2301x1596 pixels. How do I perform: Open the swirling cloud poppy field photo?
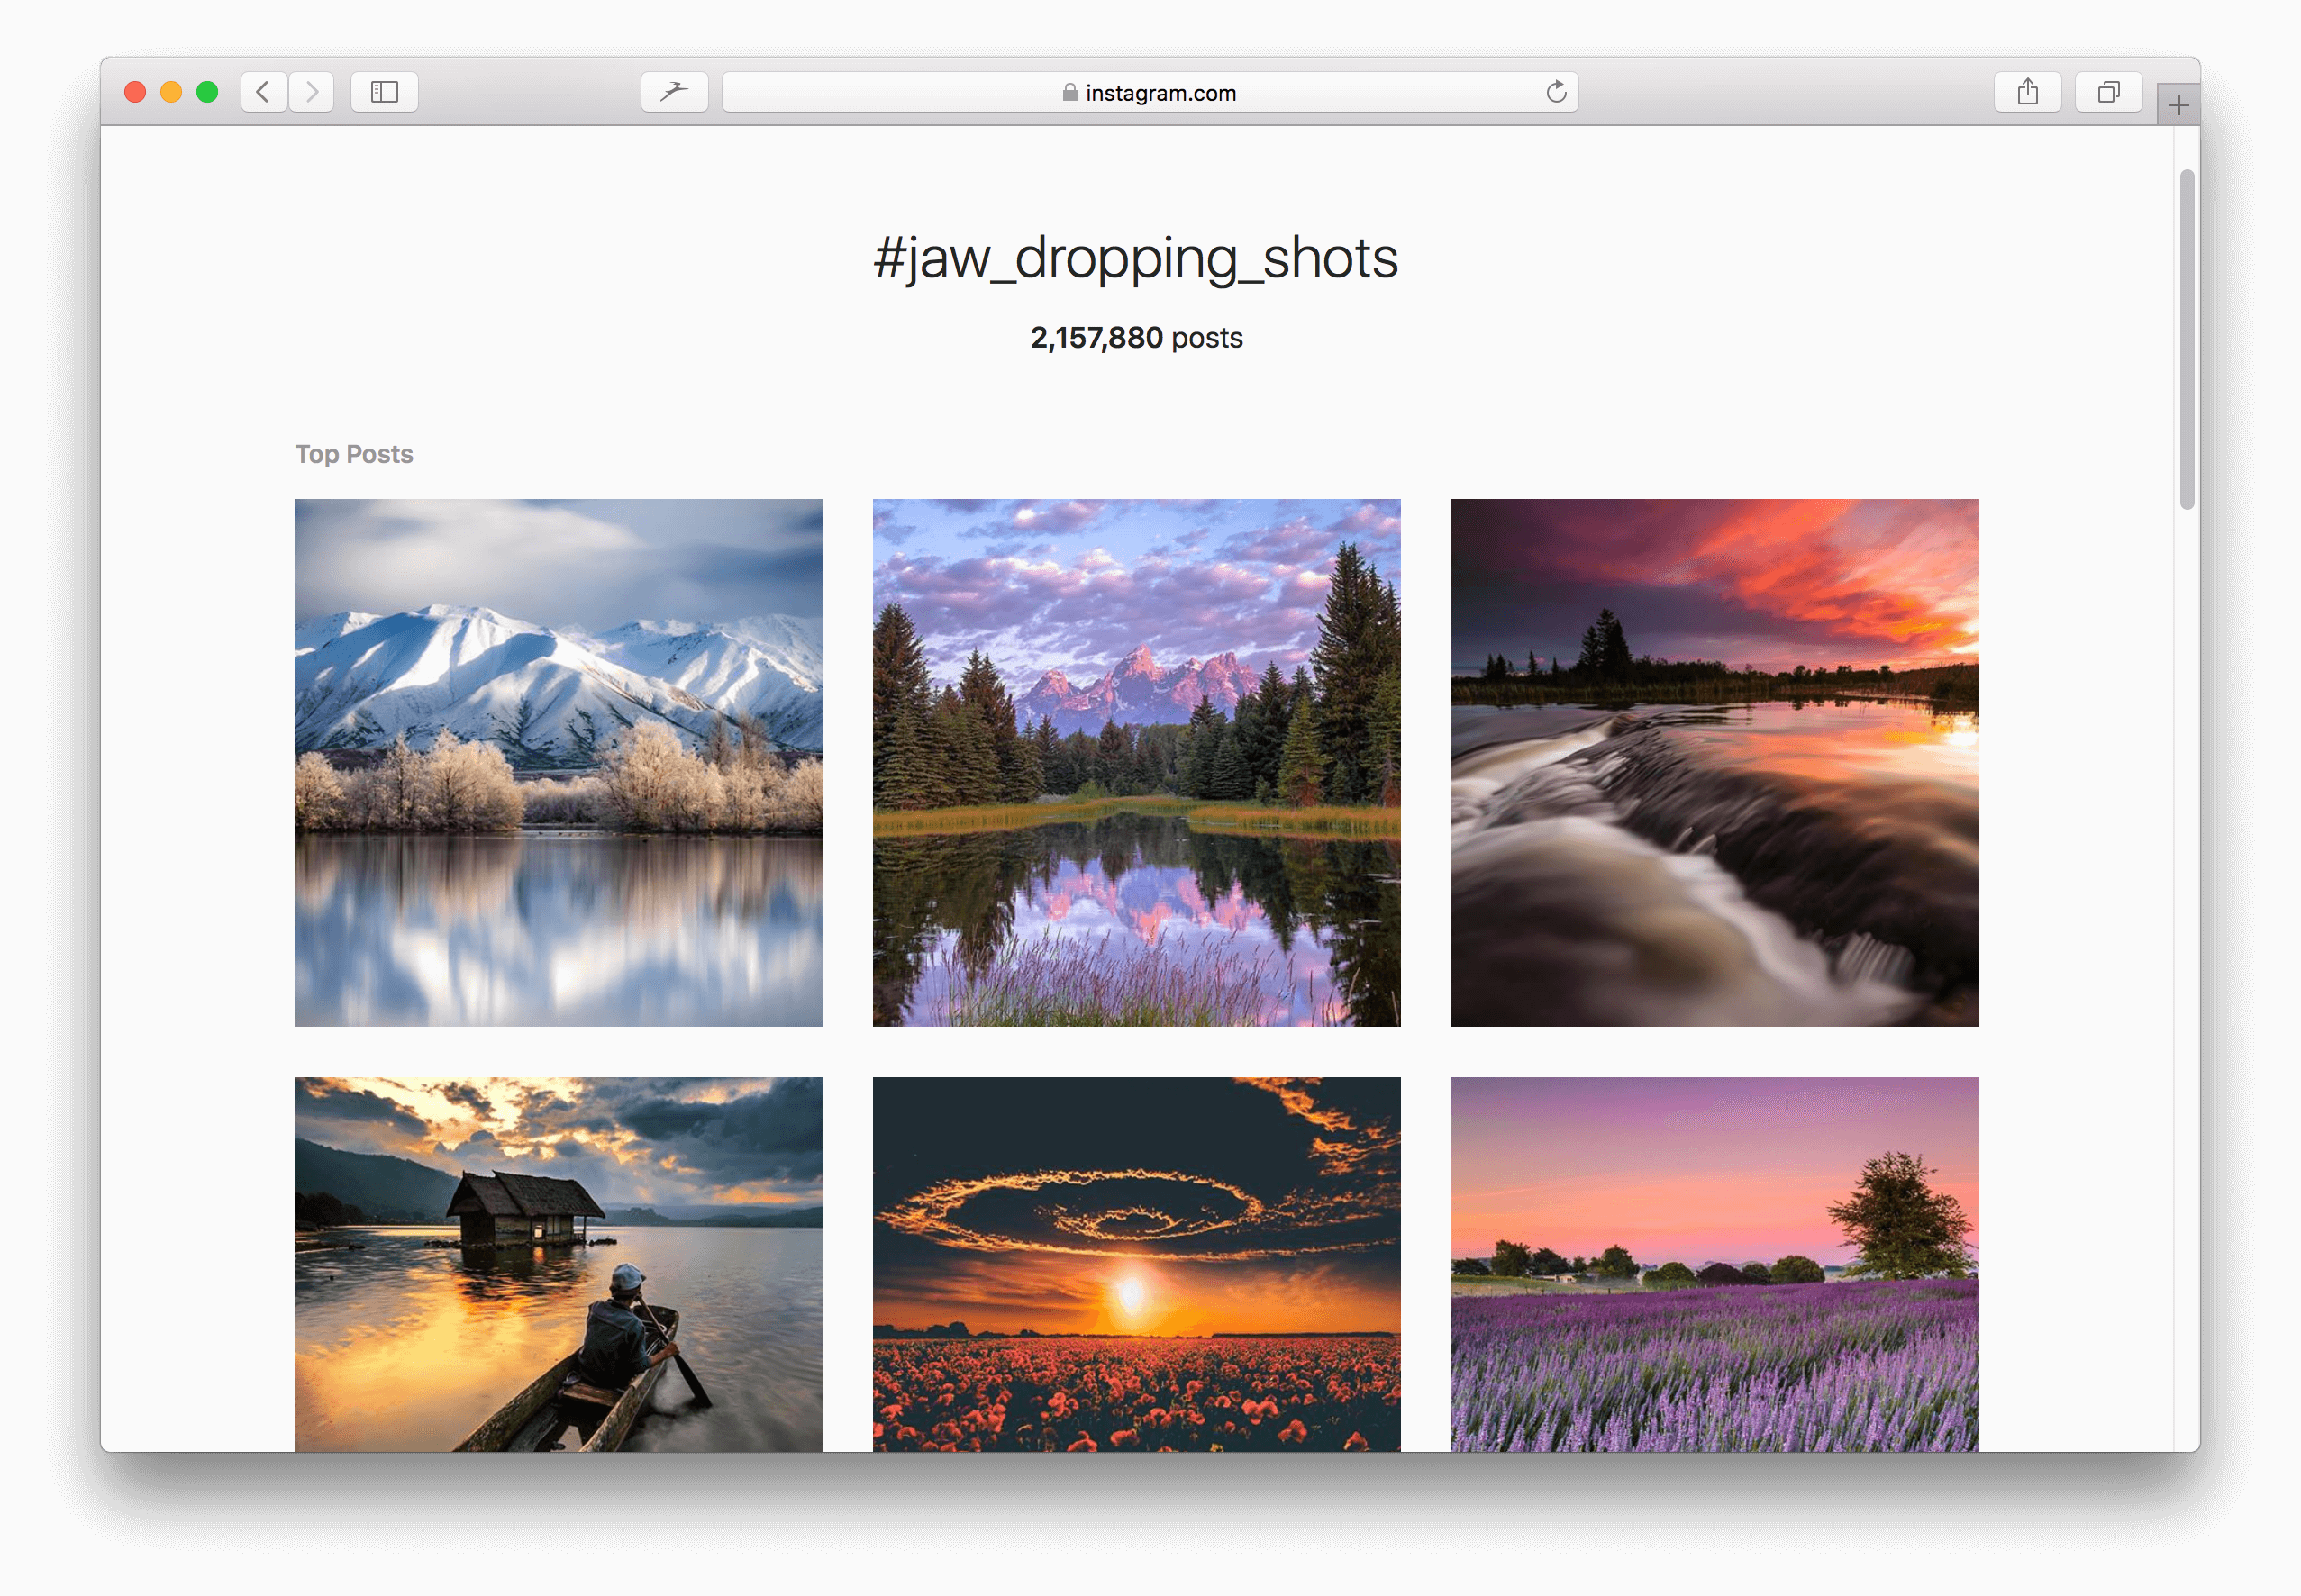click(1136, 1263)
